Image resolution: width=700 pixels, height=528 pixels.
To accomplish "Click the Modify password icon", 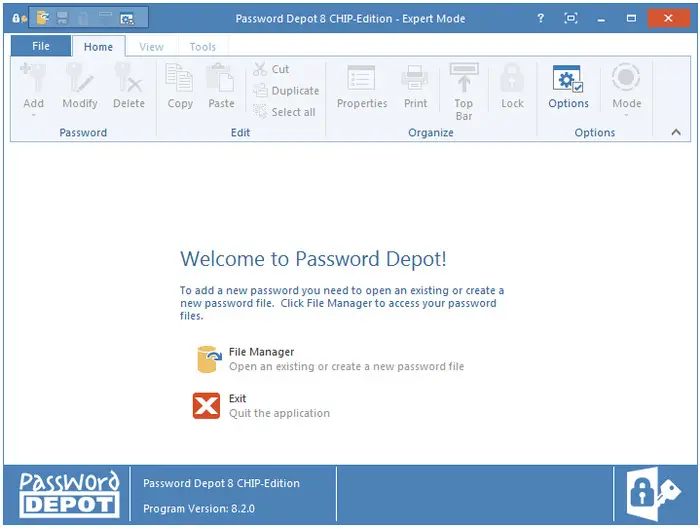I will point(79,78).
